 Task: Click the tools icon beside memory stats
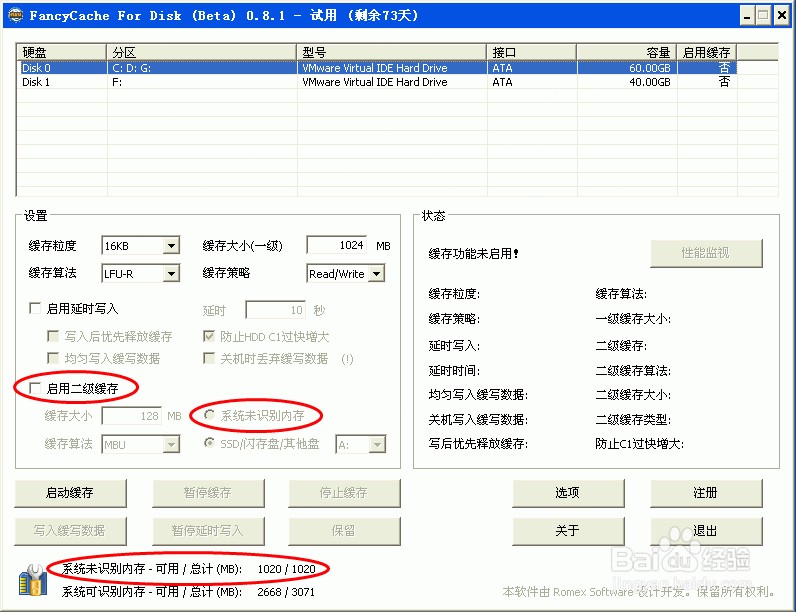coord(32,580)
